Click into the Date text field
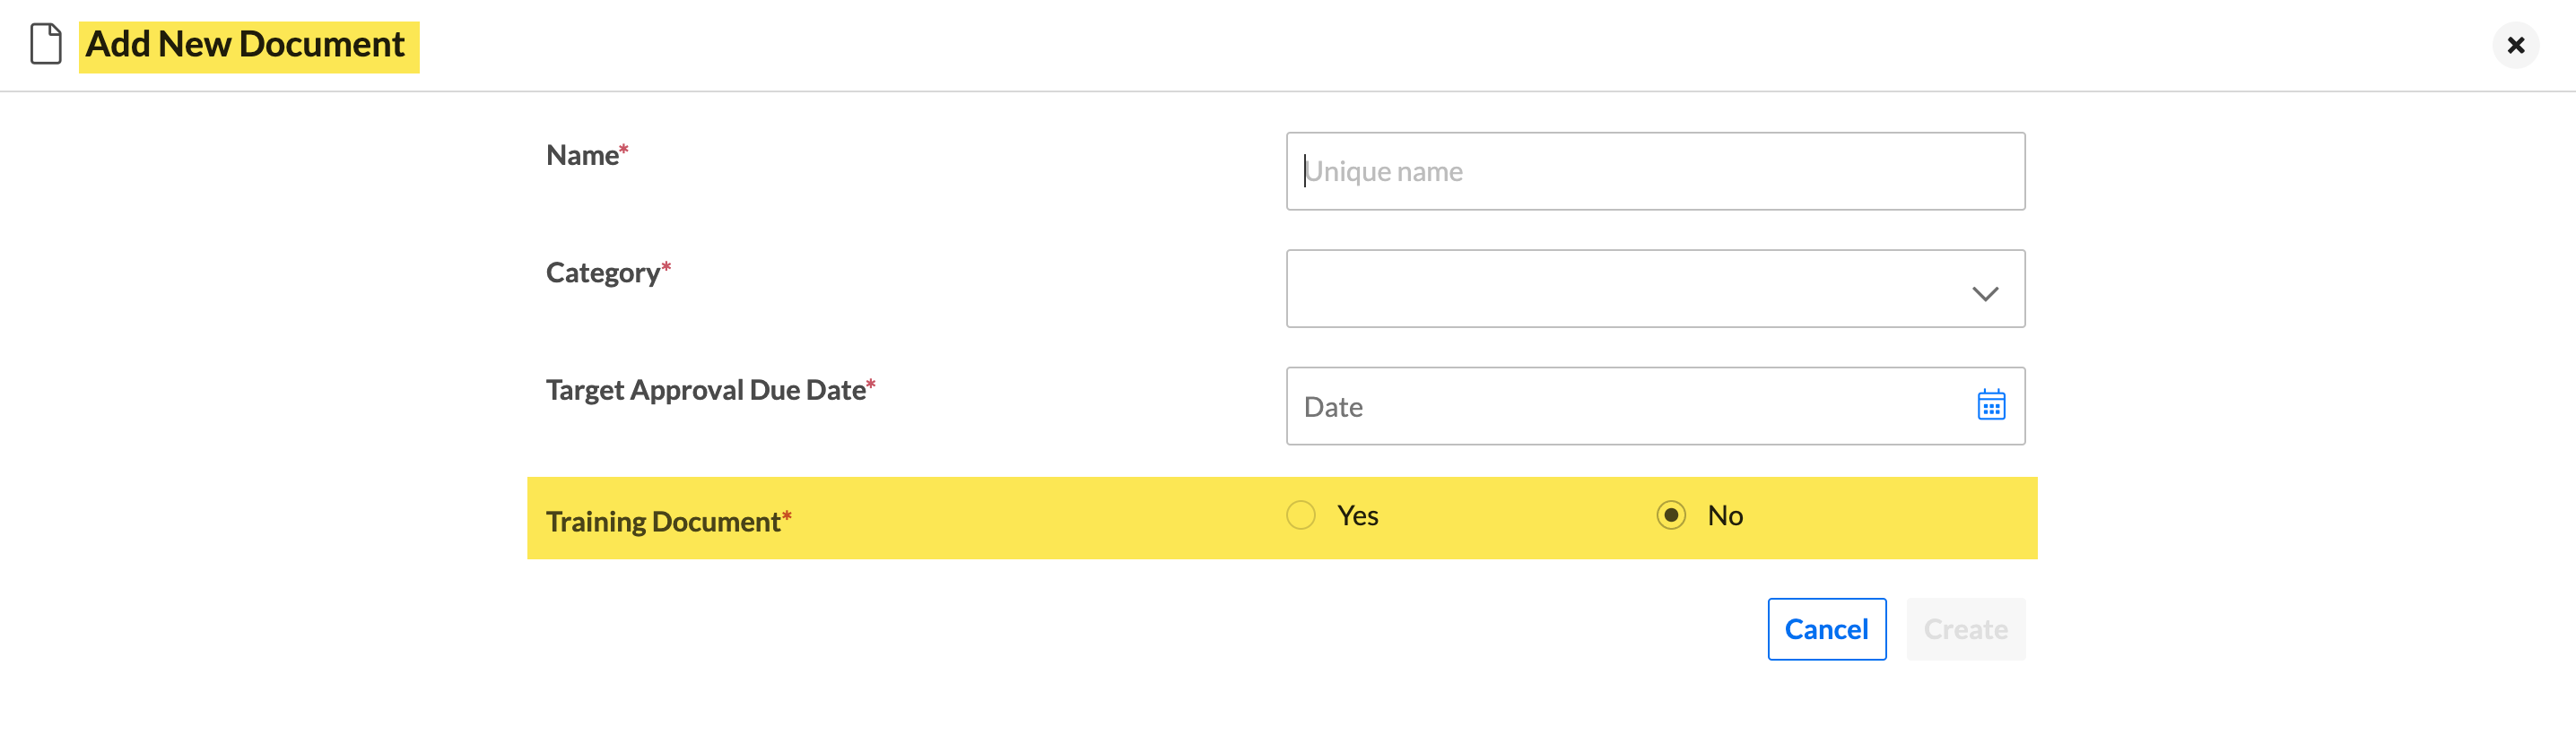Screen dimensions: 2576x735 tap(1630, 407)
